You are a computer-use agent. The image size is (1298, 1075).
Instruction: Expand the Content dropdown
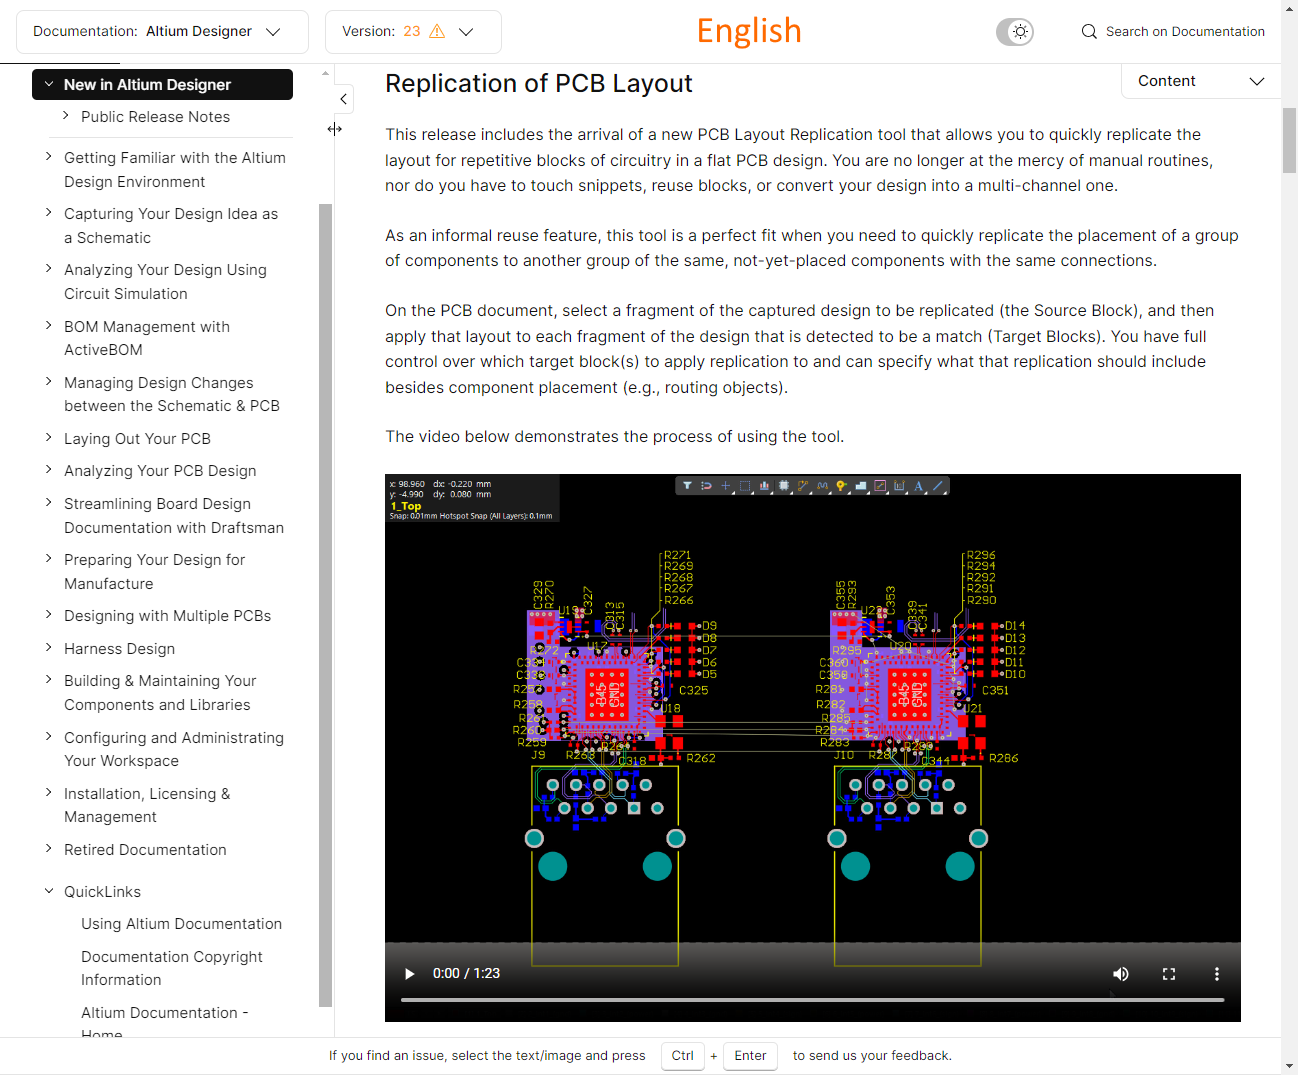1201,81
